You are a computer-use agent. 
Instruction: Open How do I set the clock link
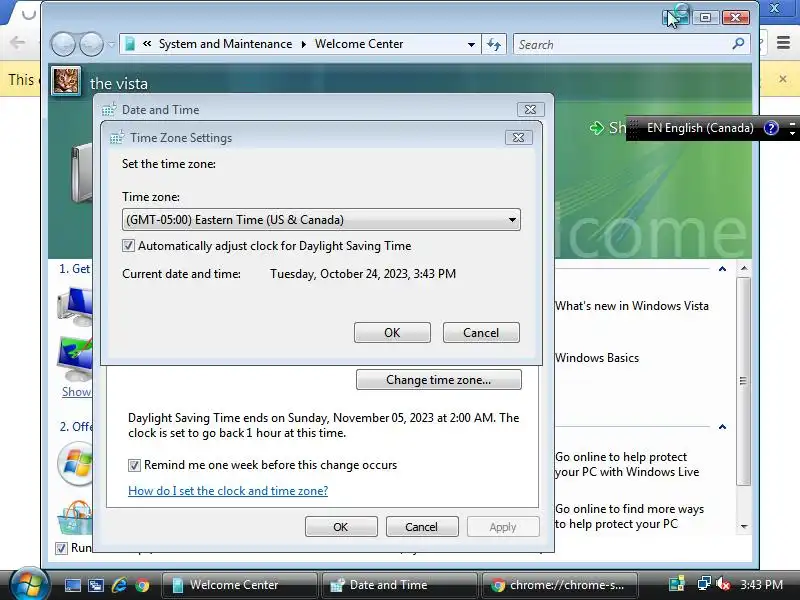pos(228,491)
